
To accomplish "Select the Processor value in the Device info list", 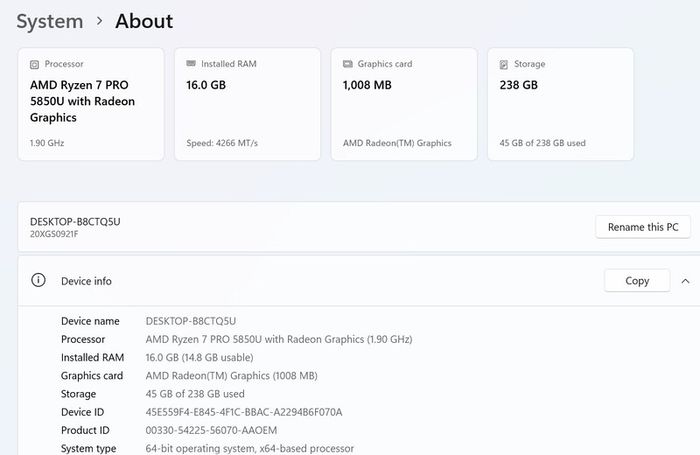I will (279, 339).
